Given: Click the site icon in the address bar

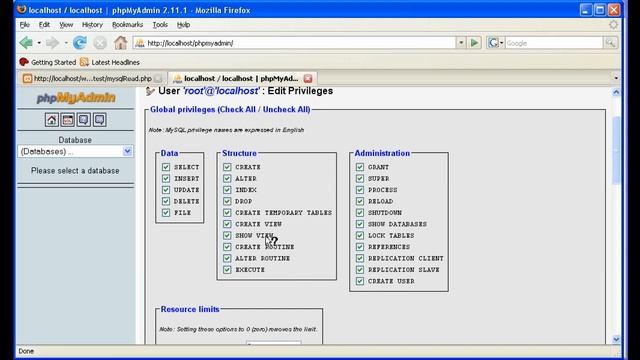Looking at the screenshot, I should tap(140, 43).
